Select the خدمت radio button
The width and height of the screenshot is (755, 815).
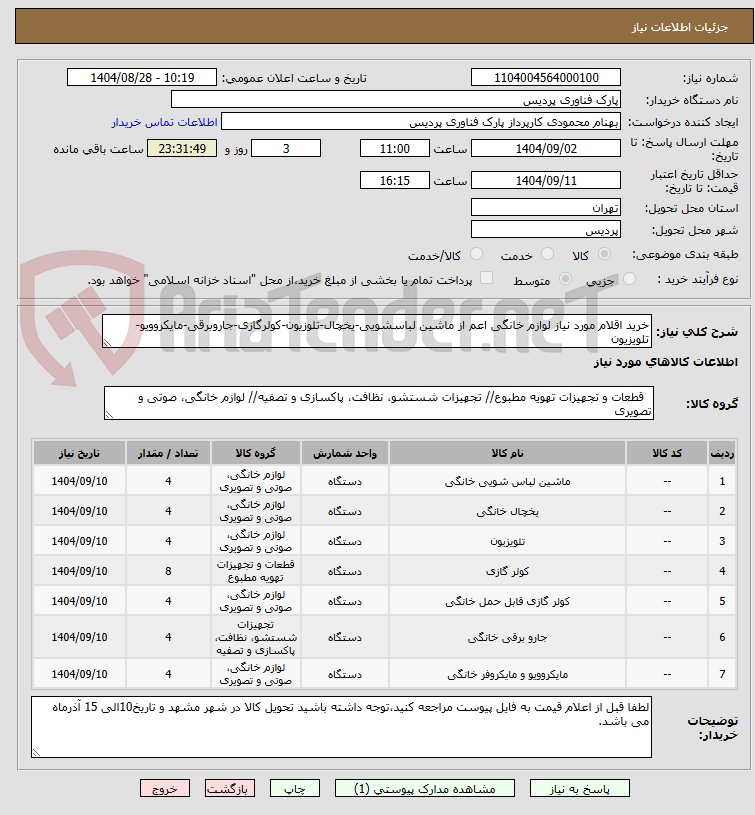[547, 254]
